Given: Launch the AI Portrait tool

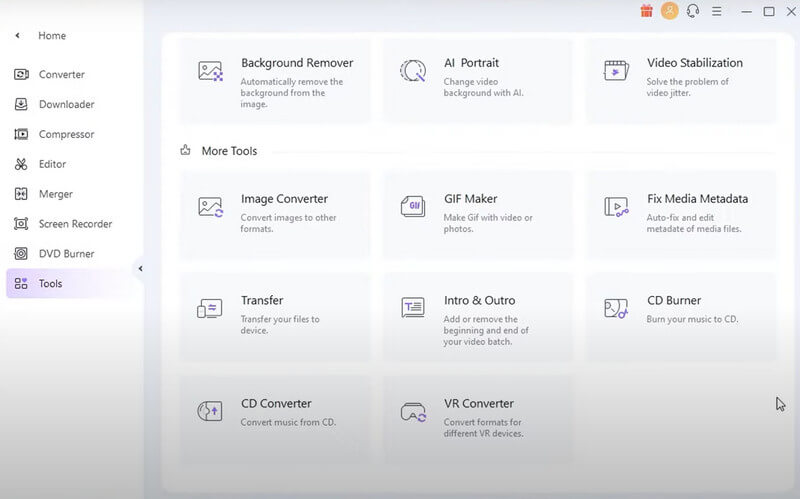Looking at the screenshot, I should (478, 79).
